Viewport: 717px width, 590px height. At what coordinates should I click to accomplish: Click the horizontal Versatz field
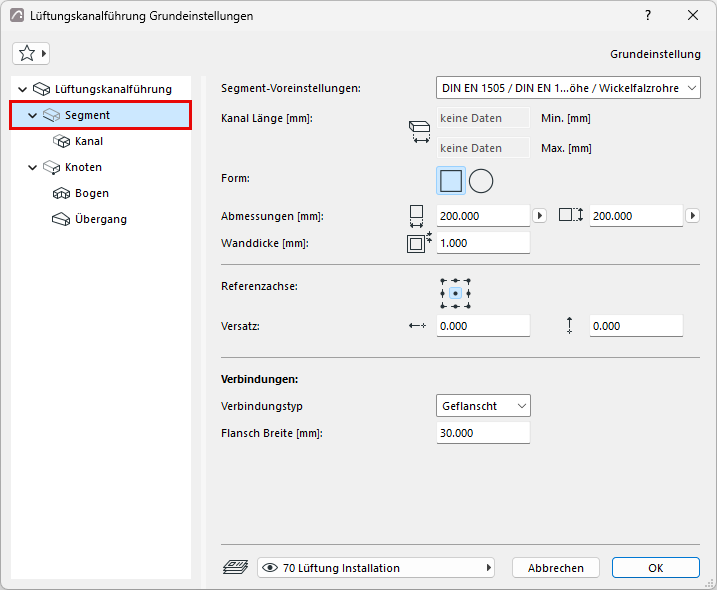pos(483,326)
